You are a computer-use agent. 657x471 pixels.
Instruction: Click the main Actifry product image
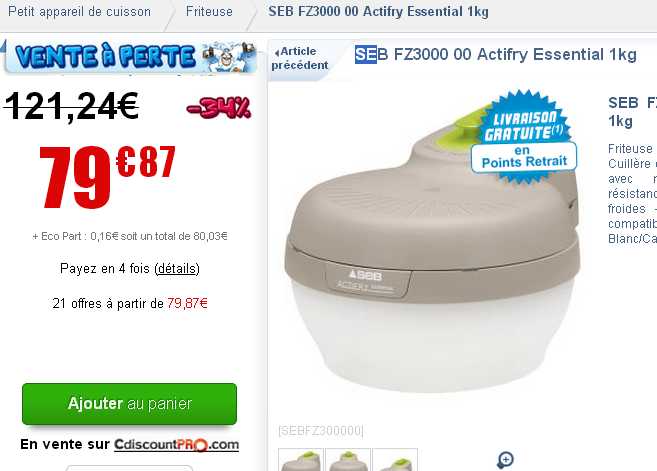pyautogui.click(x=432, y=251)
